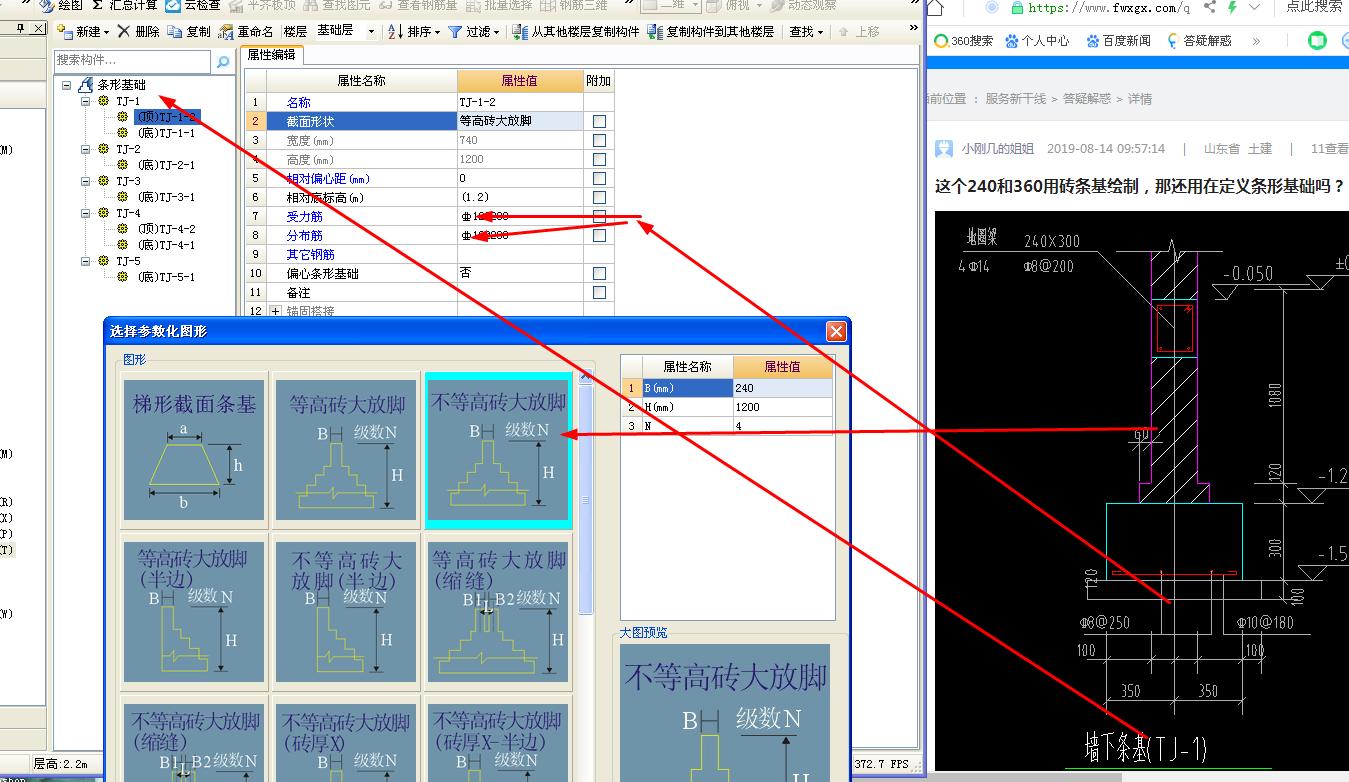Viewport: 1349px width, 782px height.
Task: Run 汇总计算 summary calculation
Action: click(124, 5)
